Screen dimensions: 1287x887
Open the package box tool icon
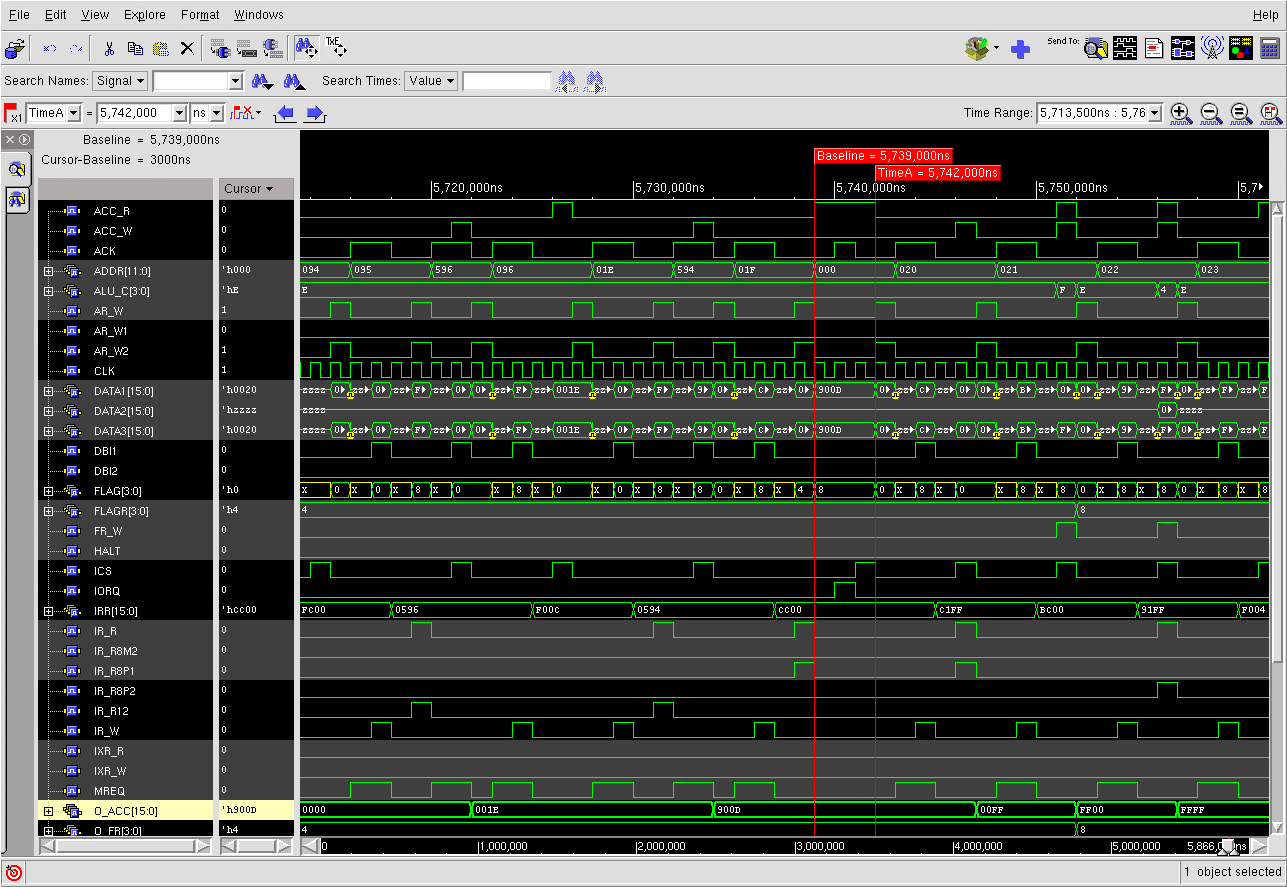977,48
